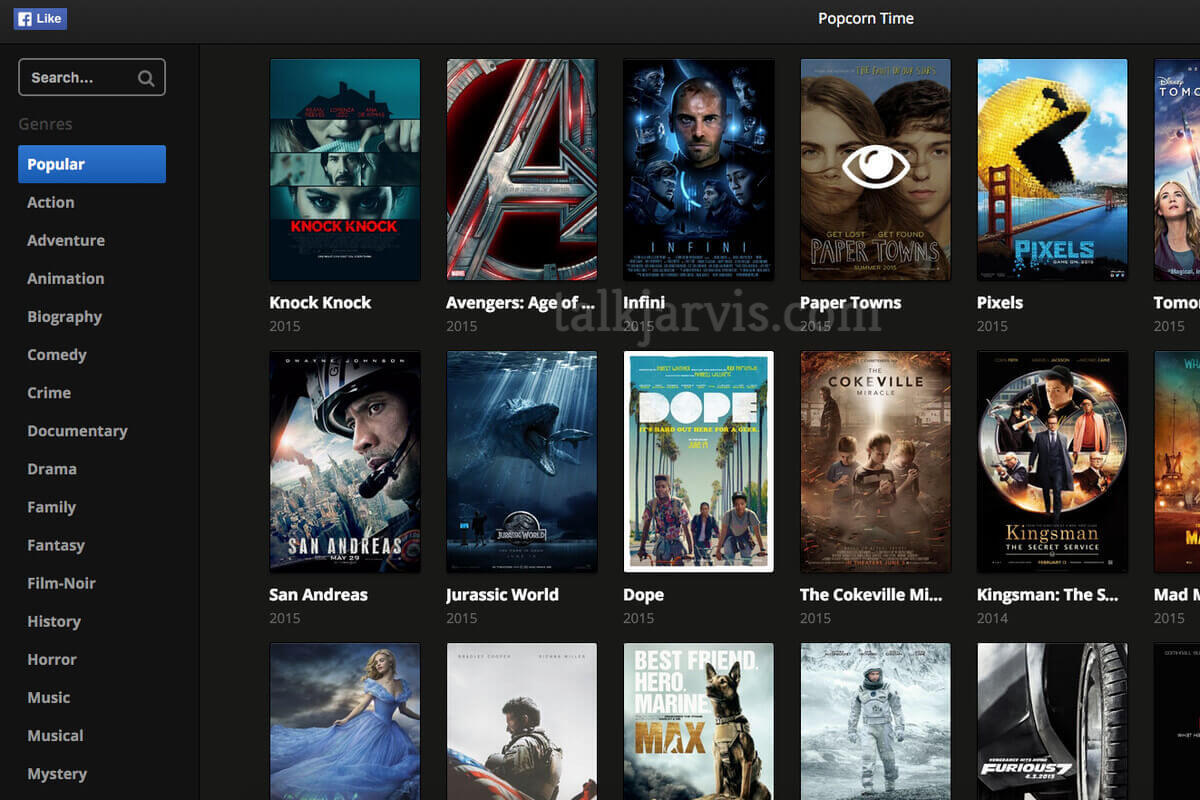1200x800 pixels.
Task: Click the search magnifier icon
Action: (146, 78)
